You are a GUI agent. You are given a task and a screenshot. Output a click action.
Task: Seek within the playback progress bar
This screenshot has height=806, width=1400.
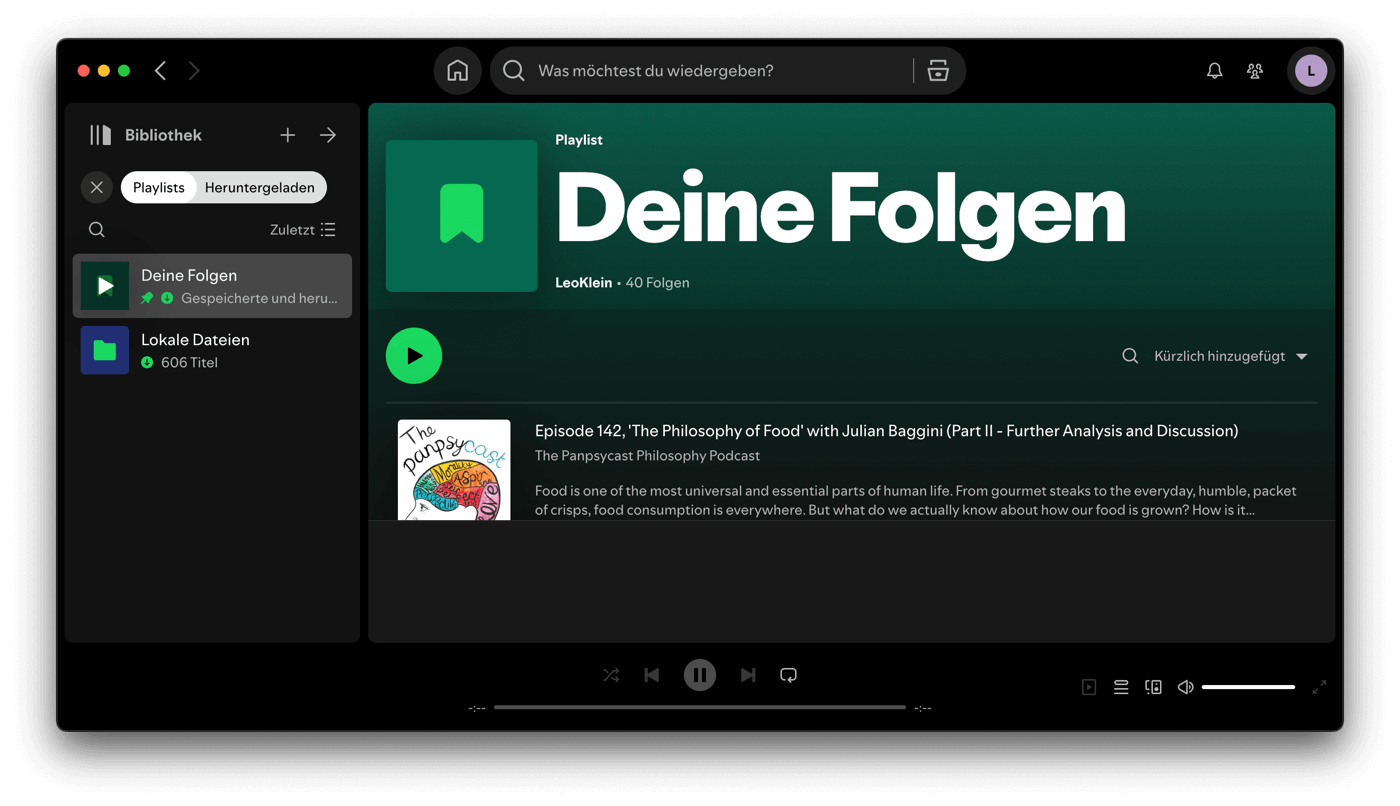point(700,707)
